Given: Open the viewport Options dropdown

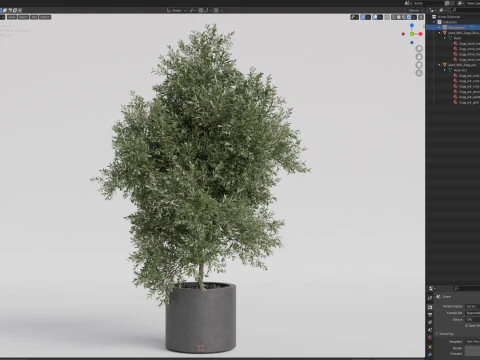Looking at the screenshot, I should click(416, 10).
